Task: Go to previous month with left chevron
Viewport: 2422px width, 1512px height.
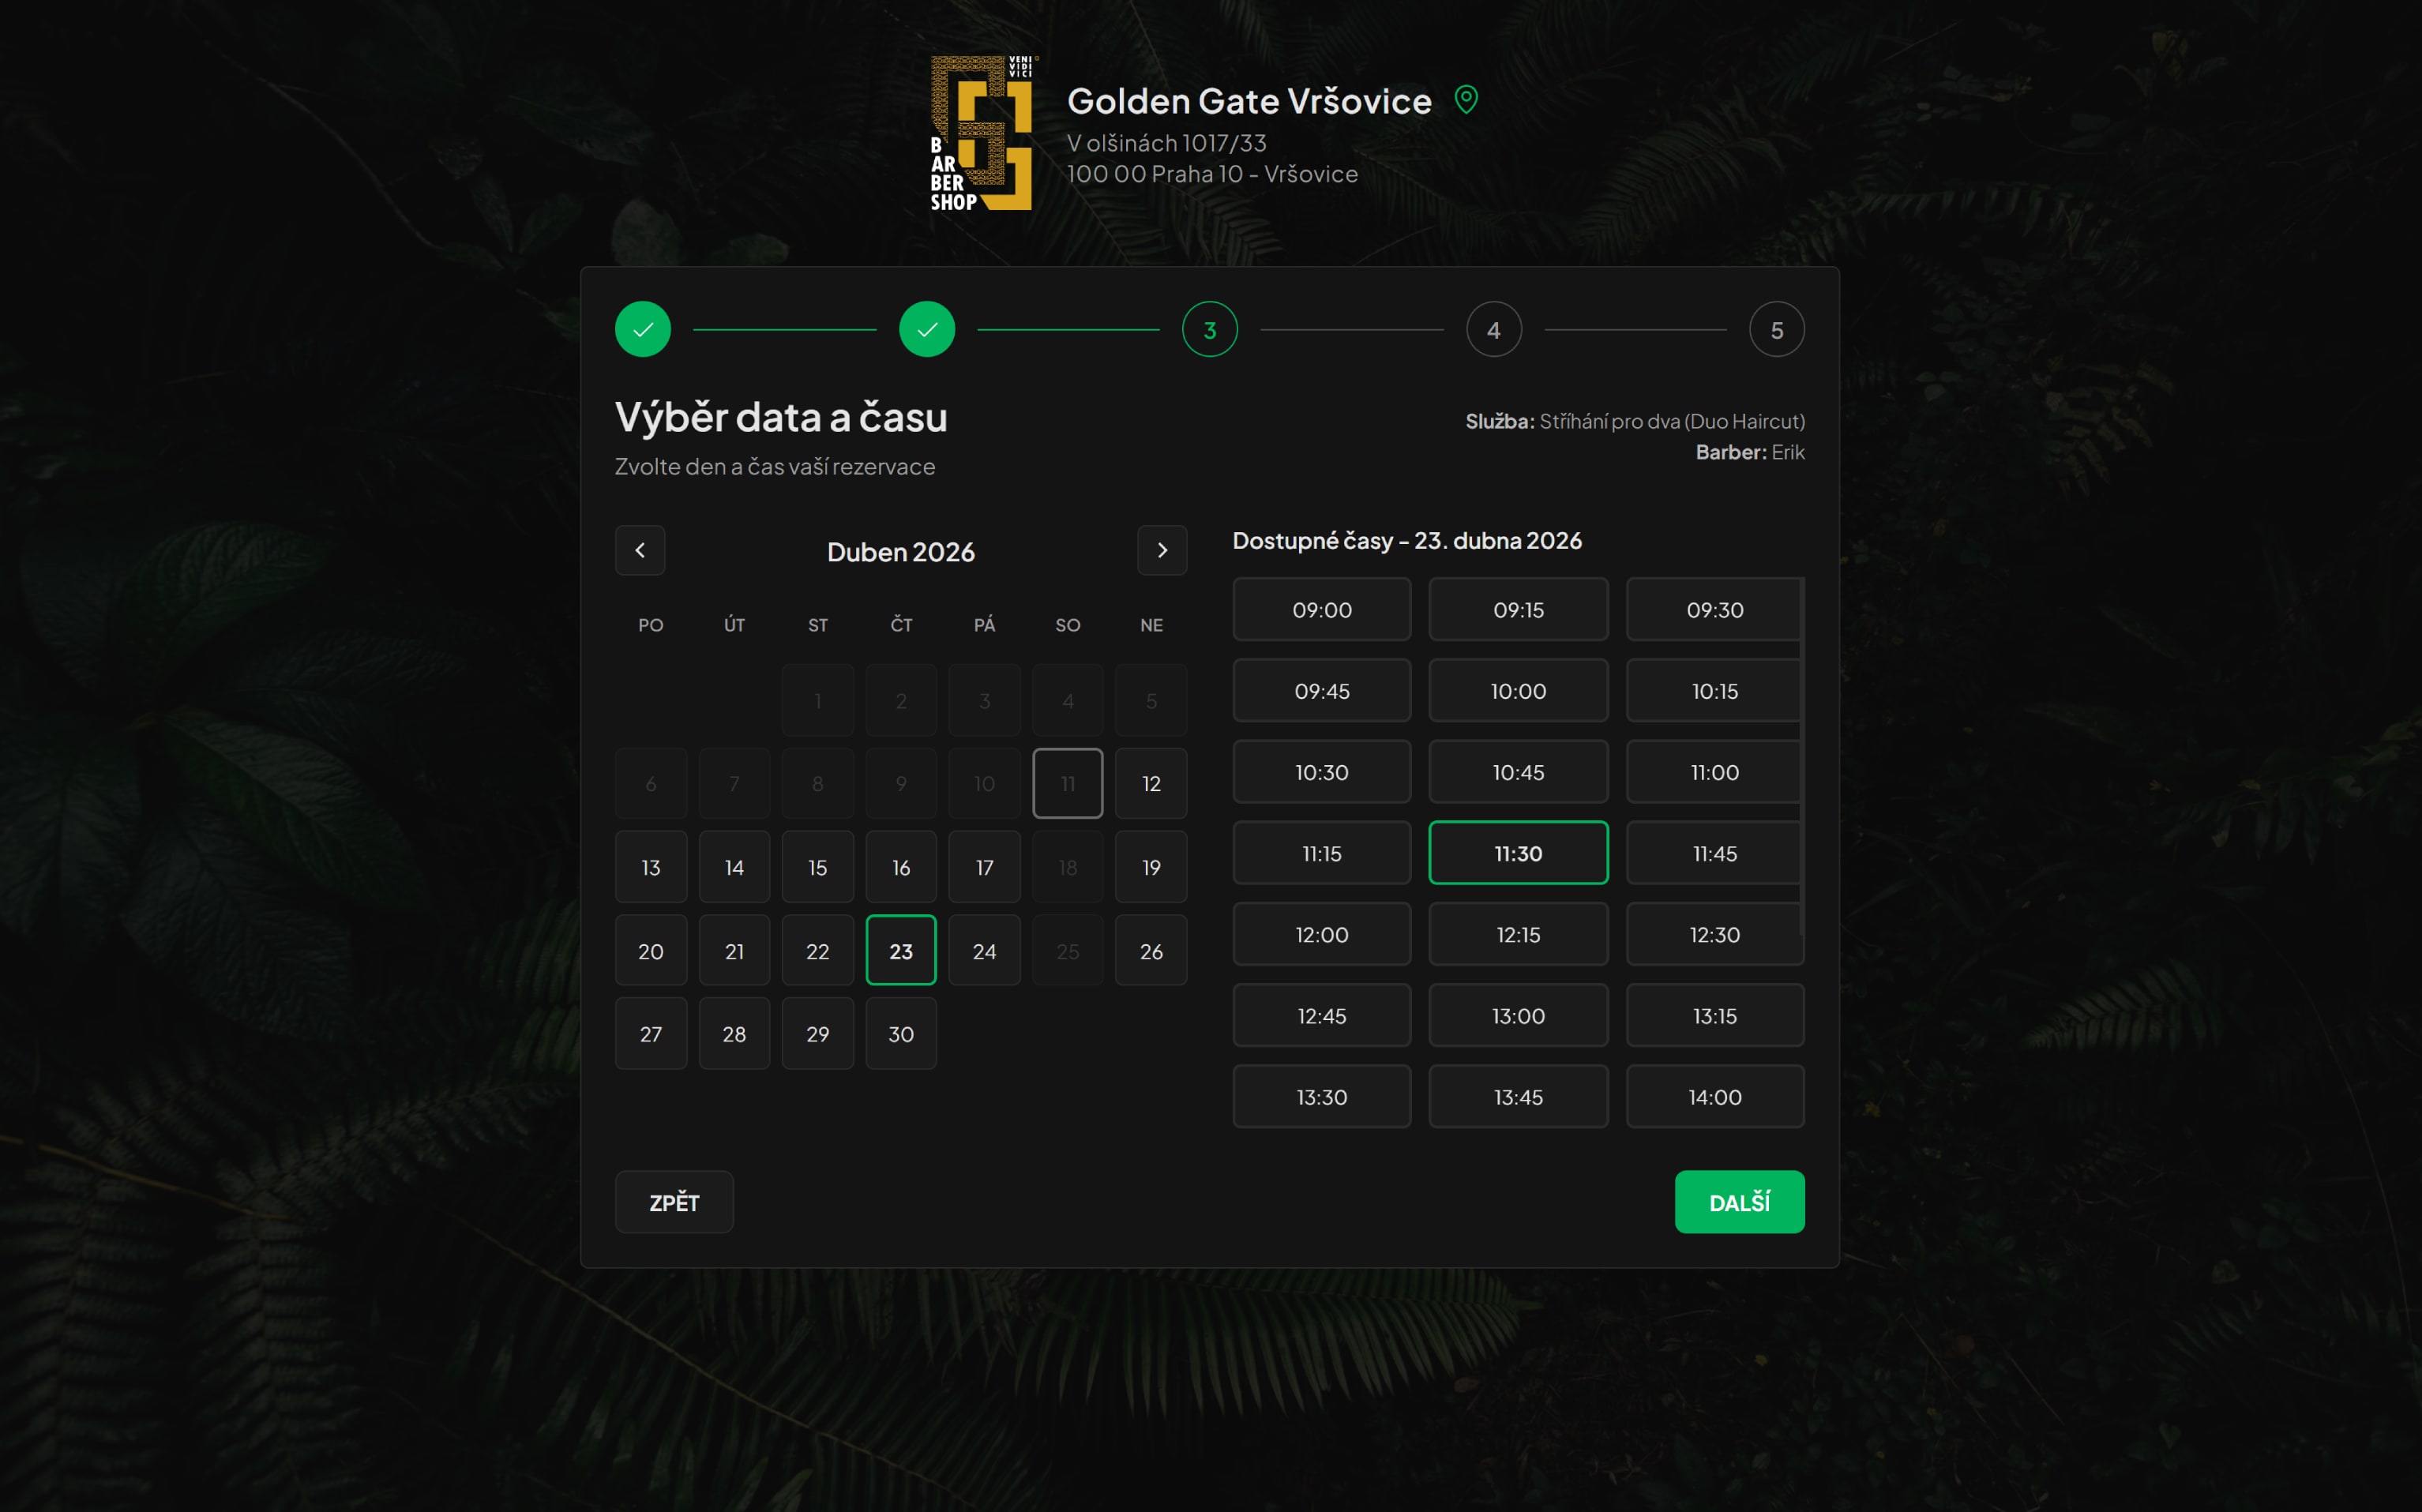Action: [640, 550]
